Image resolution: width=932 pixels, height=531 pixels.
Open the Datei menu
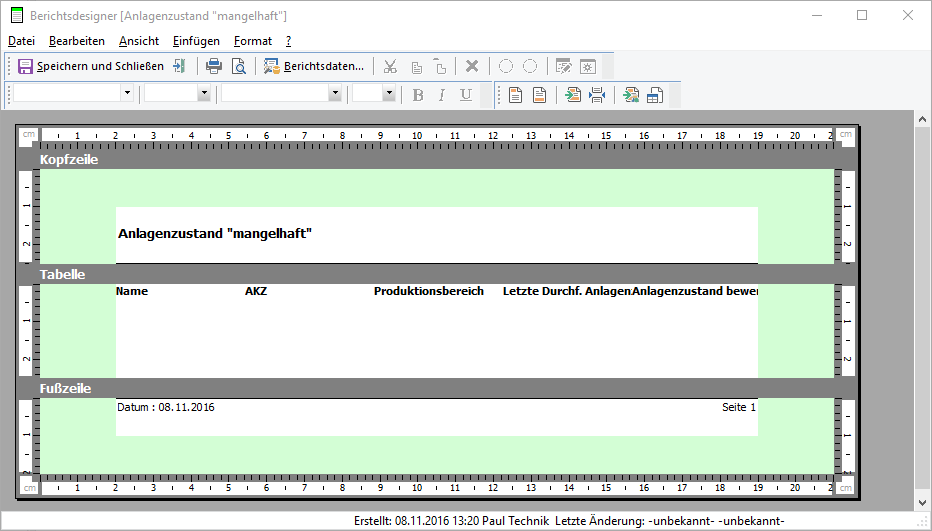21,41
